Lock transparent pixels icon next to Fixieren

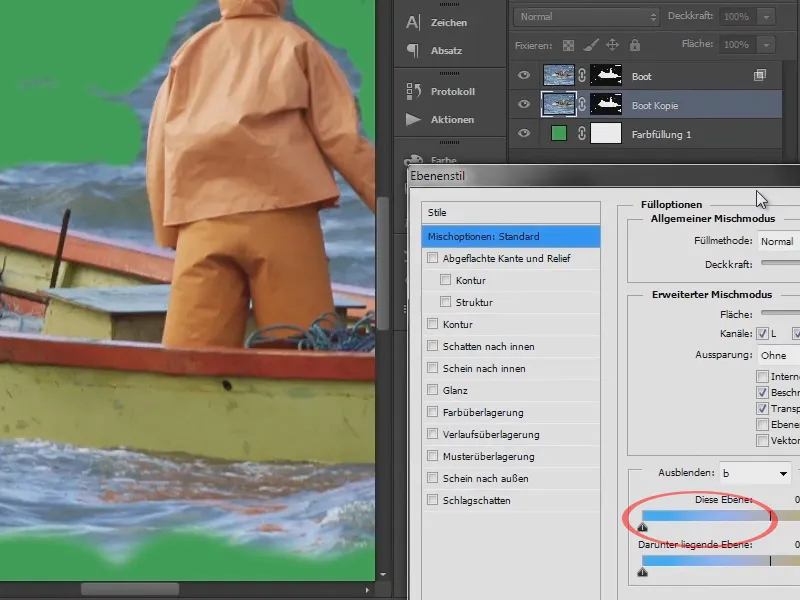tap(568, 45)
